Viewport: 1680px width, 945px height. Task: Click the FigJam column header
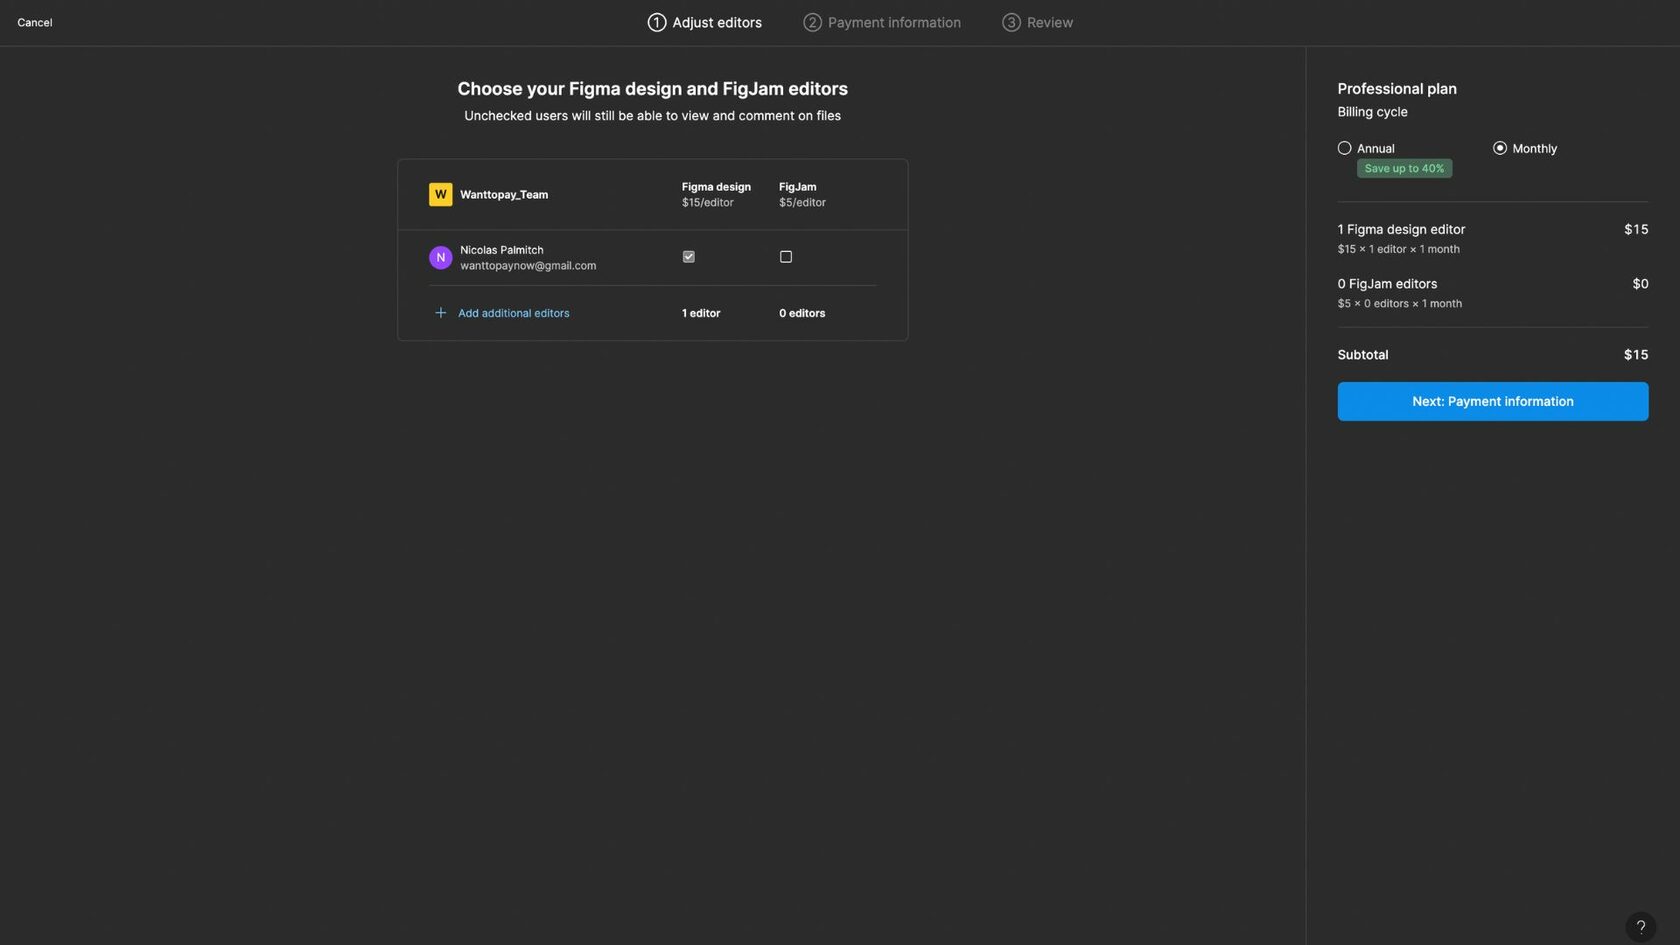coord(797,187)
